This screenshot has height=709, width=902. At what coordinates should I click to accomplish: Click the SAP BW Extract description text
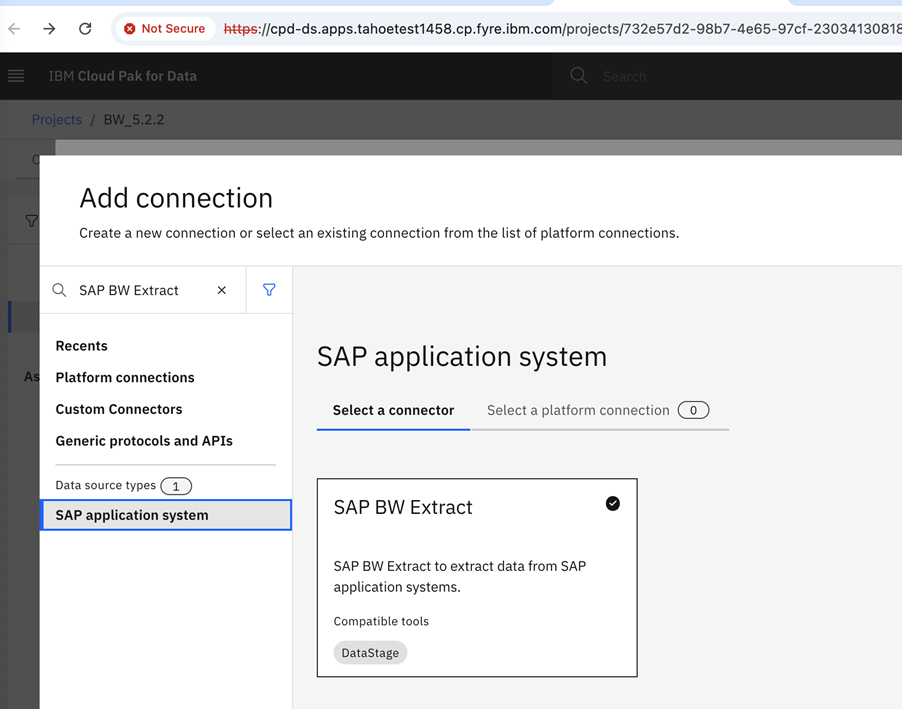(x=460, y=577)
